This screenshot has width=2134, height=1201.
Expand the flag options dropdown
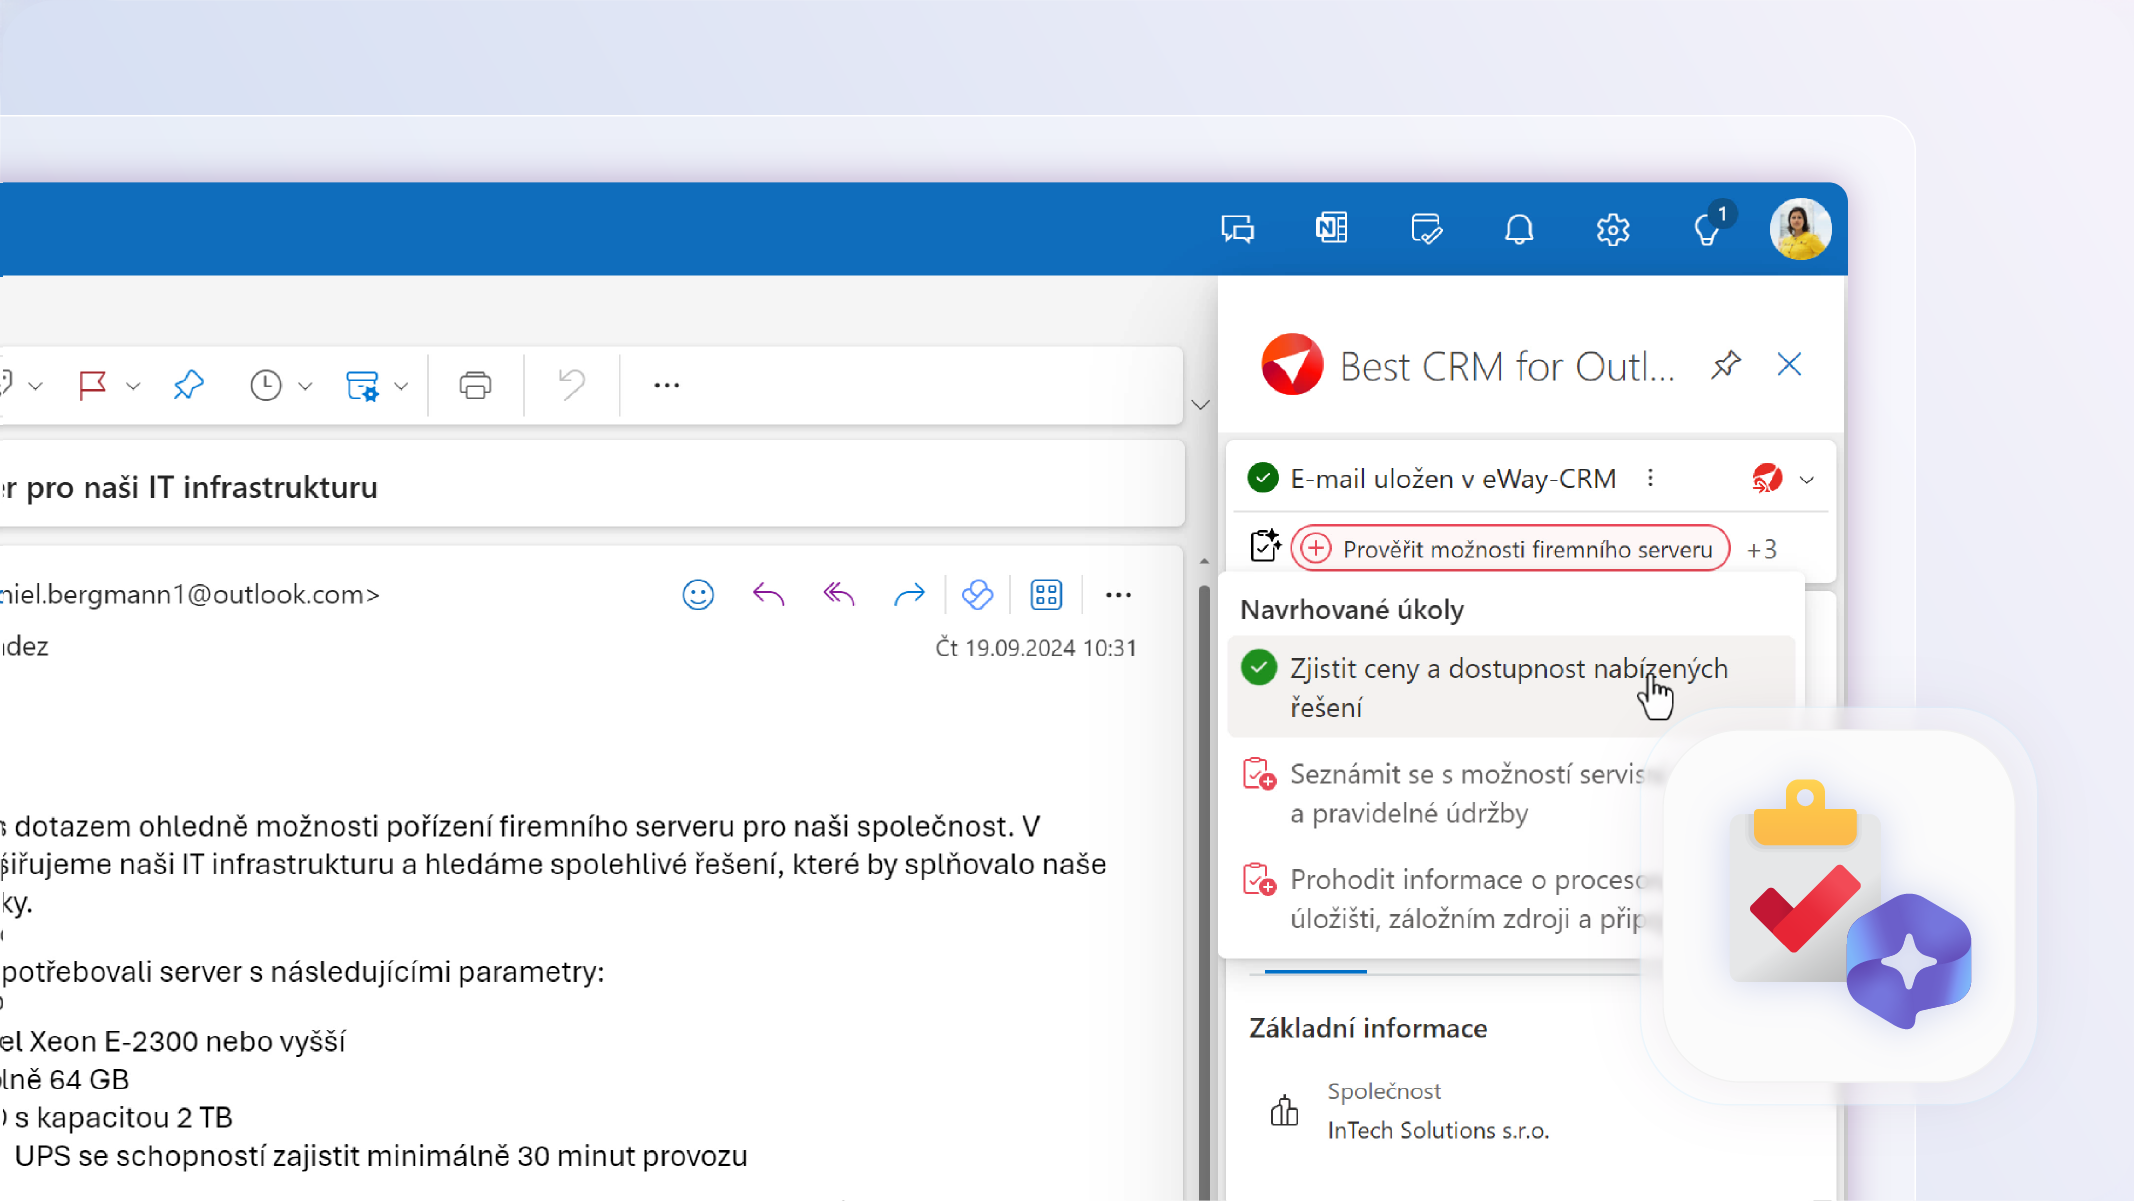[x=133, y=386]
